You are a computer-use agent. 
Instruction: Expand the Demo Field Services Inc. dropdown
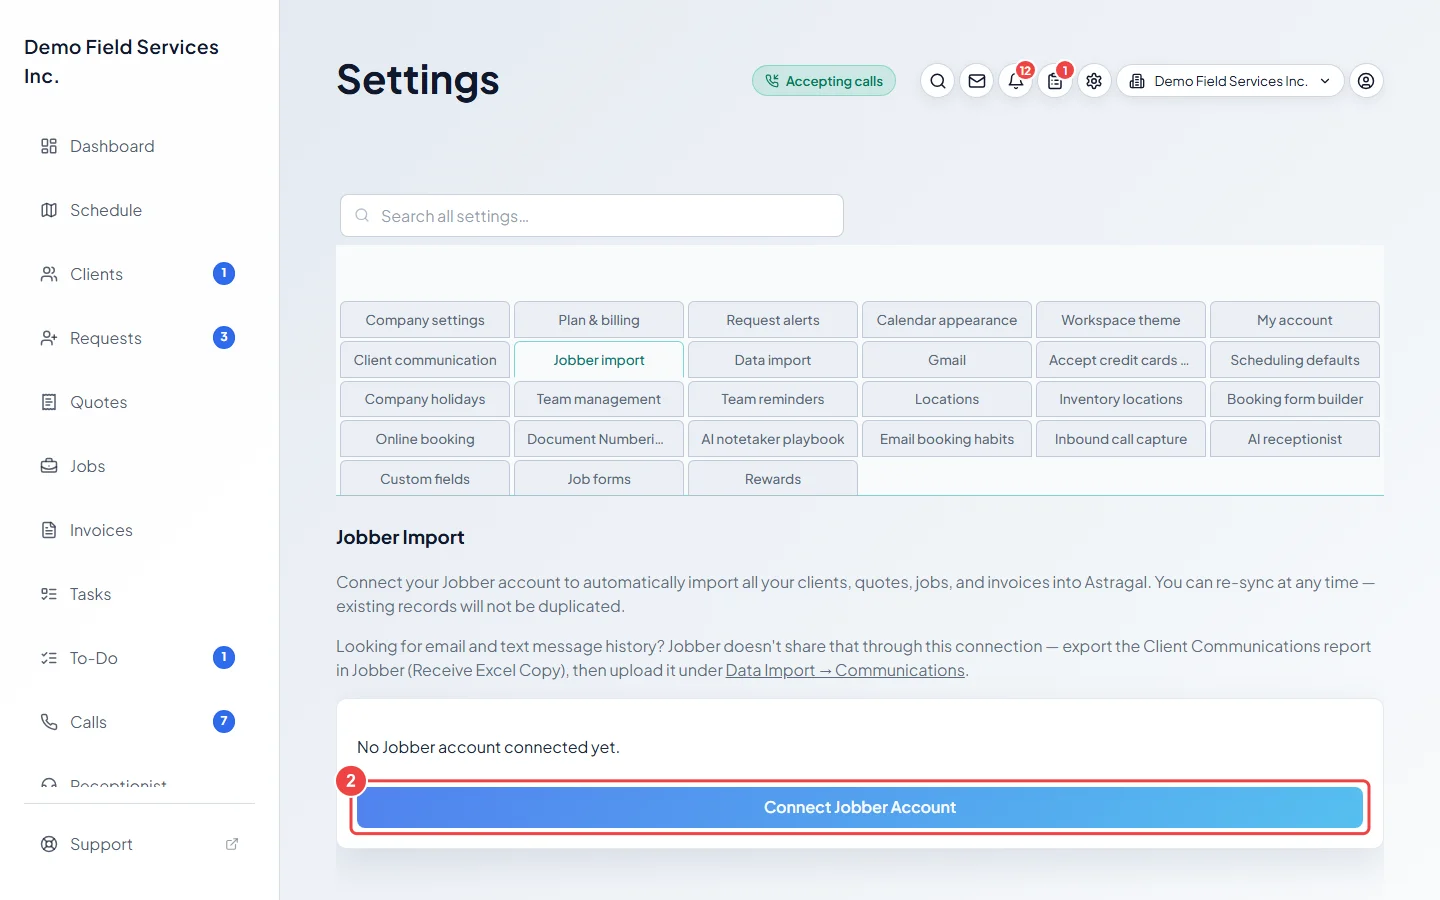point(1230,81)
